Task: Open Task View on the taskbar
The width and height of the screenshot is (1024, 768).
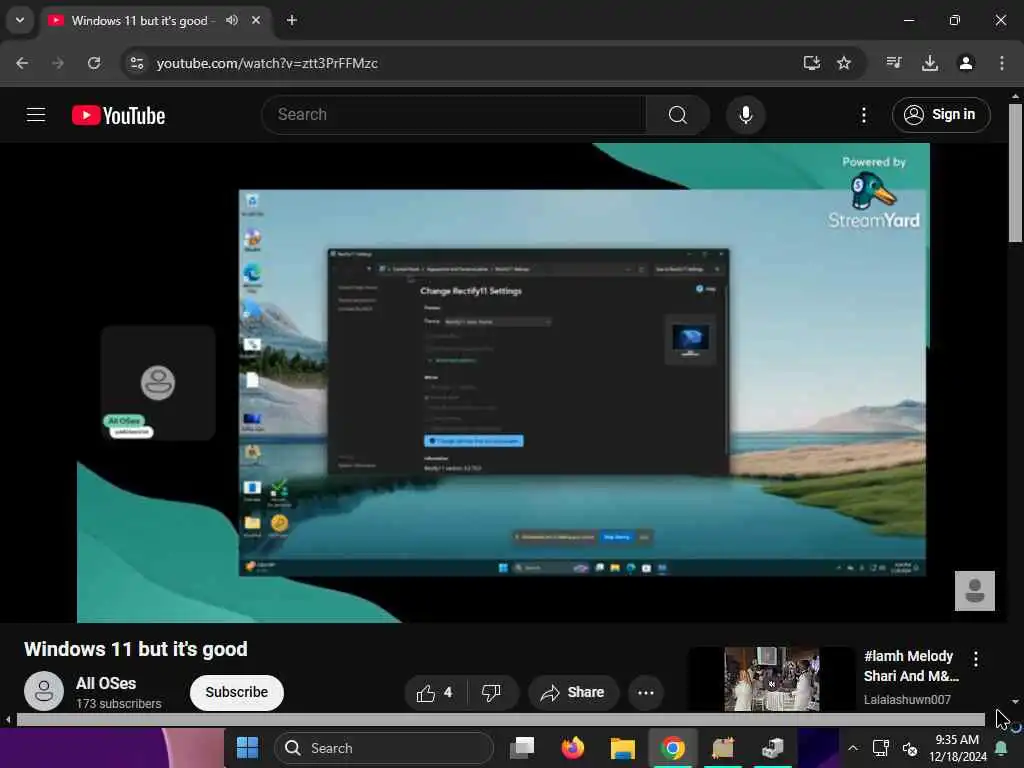Action: pos(522,748)
